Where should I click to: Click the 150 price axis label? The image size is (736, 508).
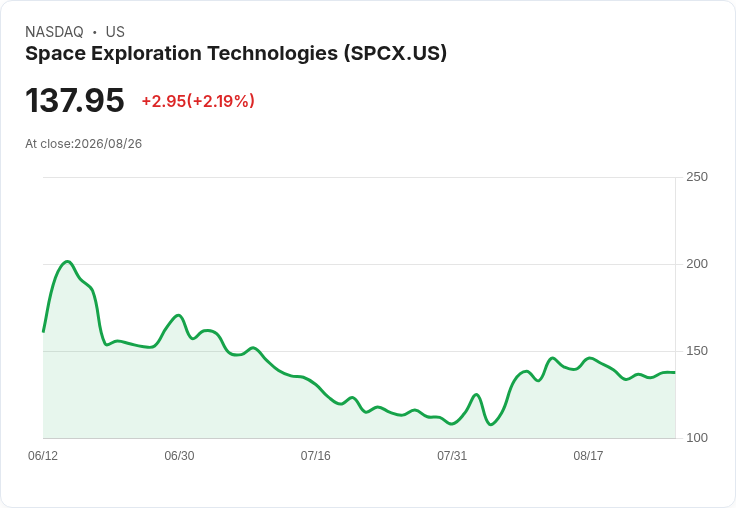tap(697, 351)
